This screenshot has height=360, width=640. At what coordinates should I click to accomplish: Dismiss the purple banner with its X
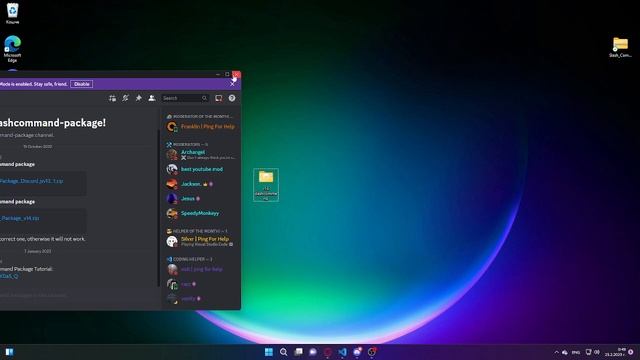click(x=232, y=84)
